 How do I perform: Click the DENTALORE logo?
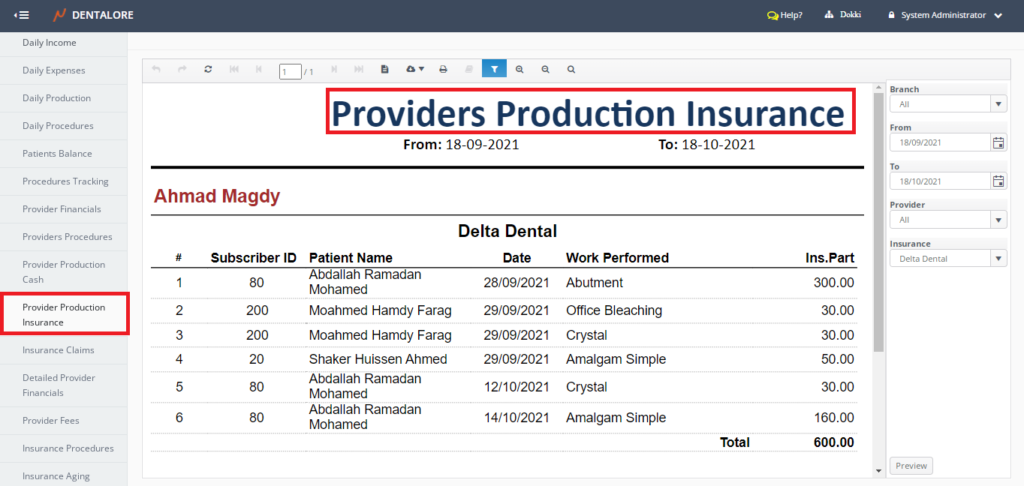click(x=93, y=15)
